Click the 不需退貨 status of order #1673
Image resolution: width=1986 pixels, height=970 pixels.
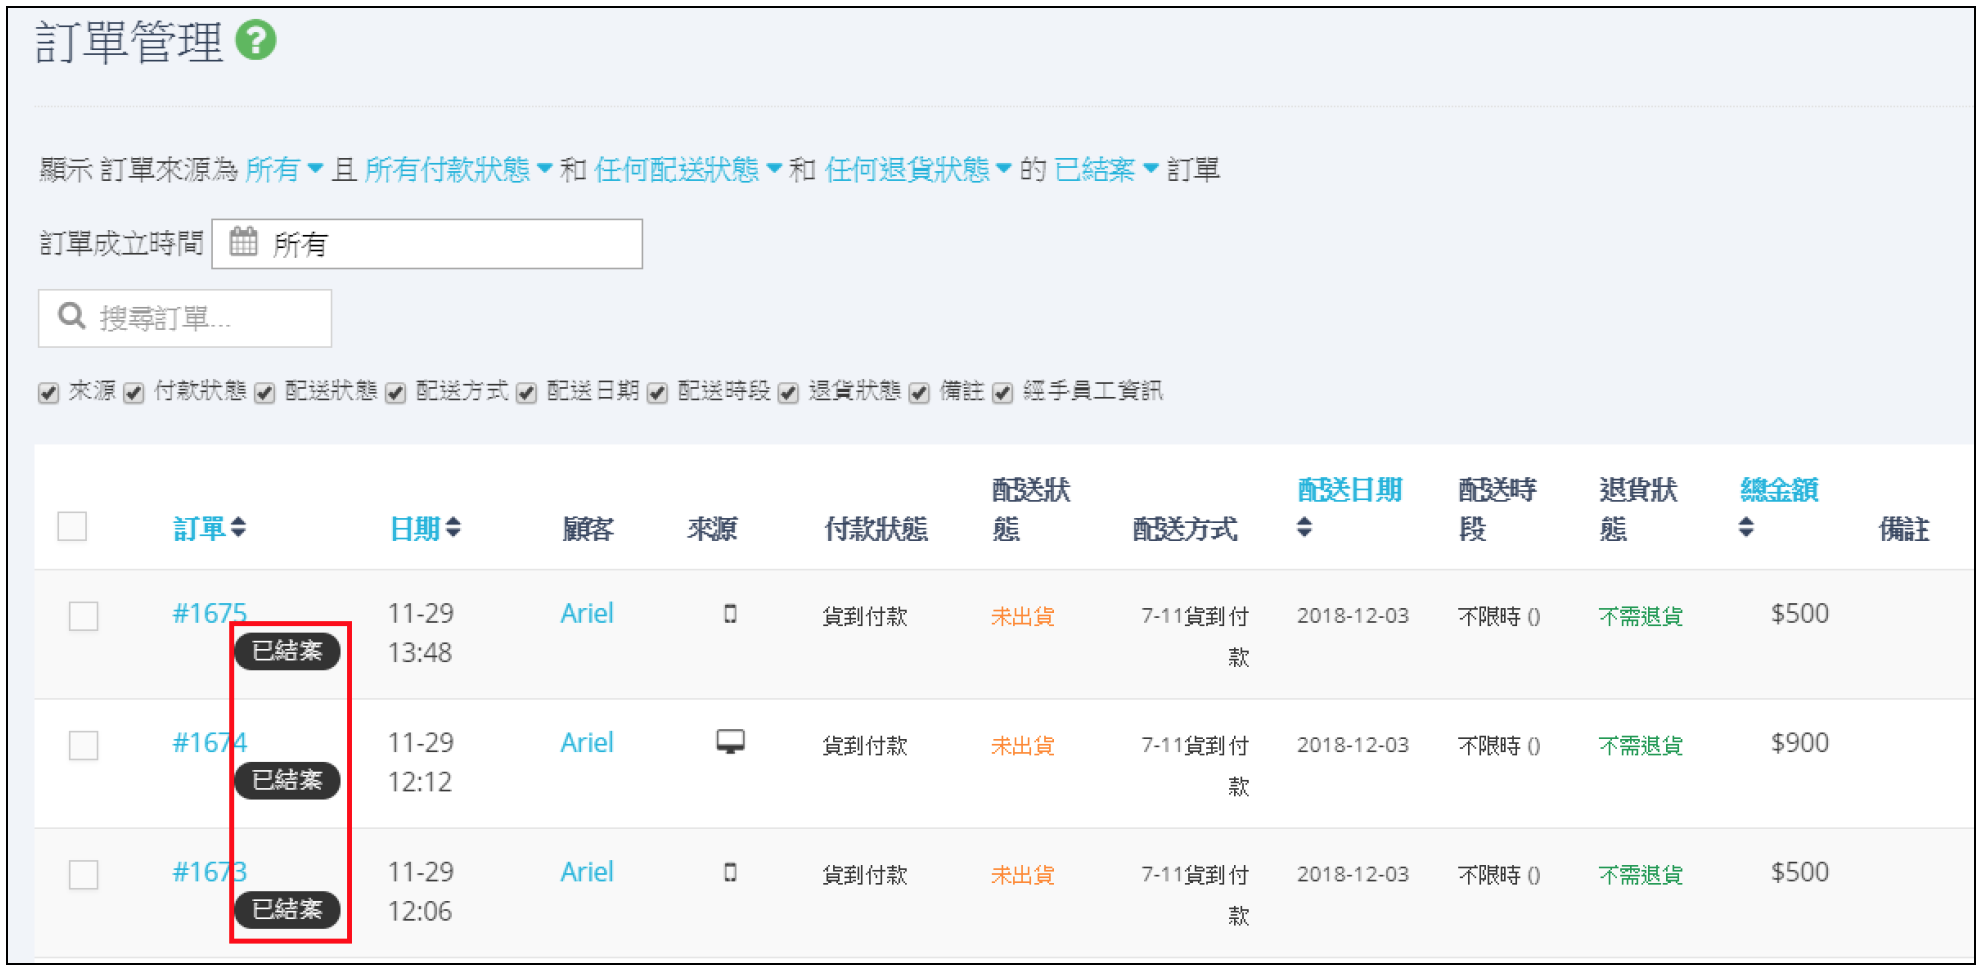[1640, 875]
